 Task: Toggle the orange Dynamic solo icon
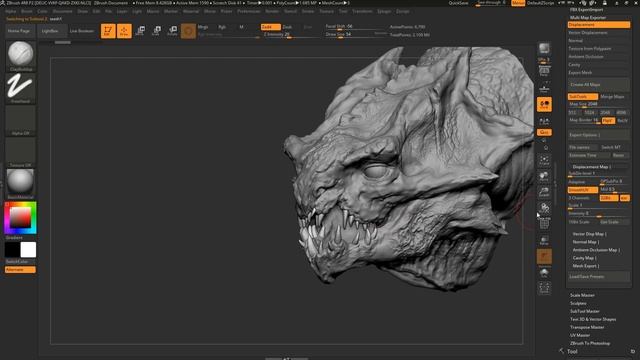[x=544, y=257]
